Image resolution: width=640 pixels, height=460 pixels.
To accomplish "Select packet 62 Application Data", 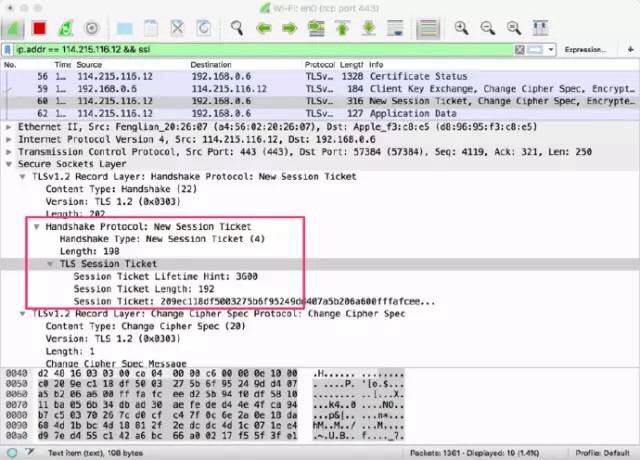I will click(320, 113).
